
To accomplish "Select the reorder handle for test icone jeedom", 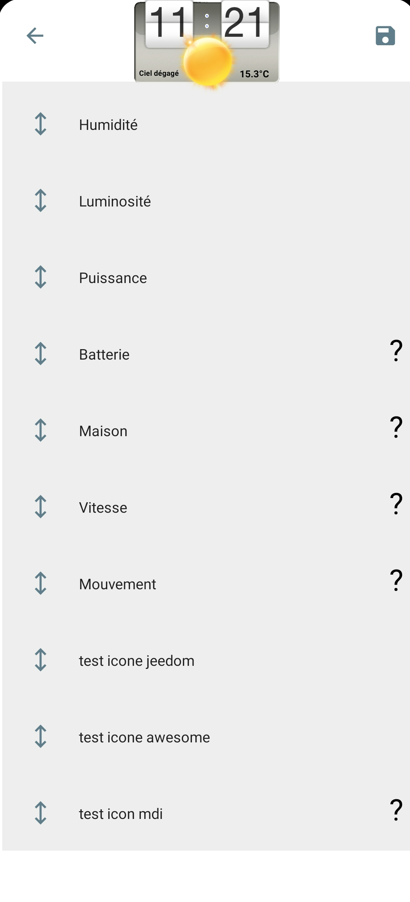I will pos(40,660).
